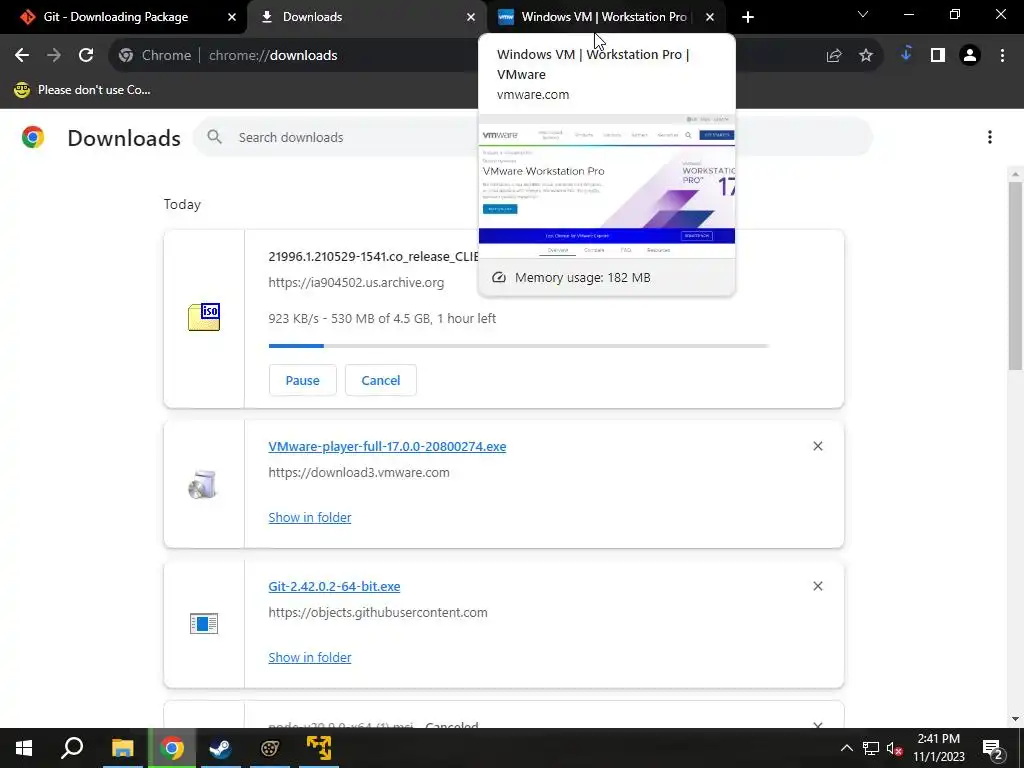Open the Windows Start menu

point(24,748)
